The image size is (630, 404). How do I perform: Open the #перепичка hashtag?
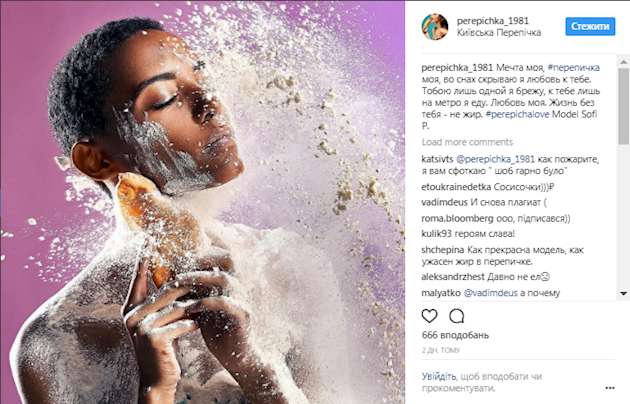click(574, 67)
